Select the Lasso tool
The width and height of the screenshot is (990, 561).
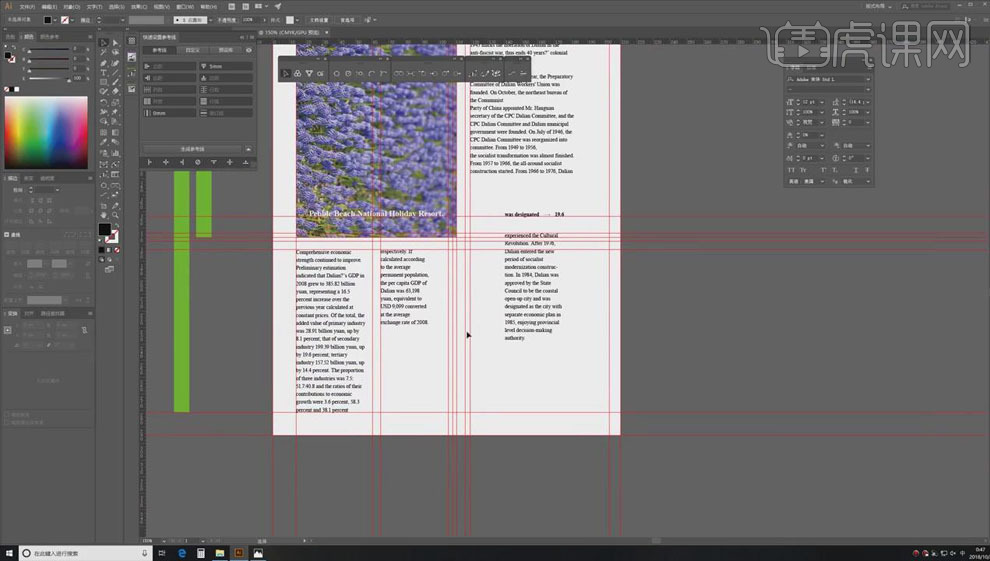tap(116, 53)
